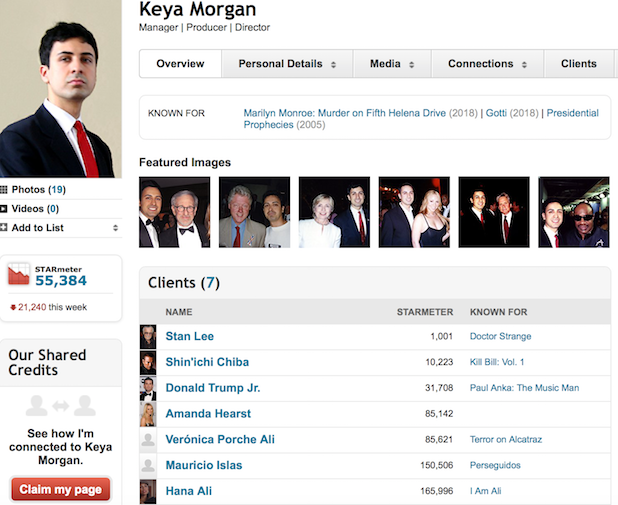This screenshot has height=505, width=618.
Task: Click Keya Morgan's main profile photo
Action: click(61, 89)
